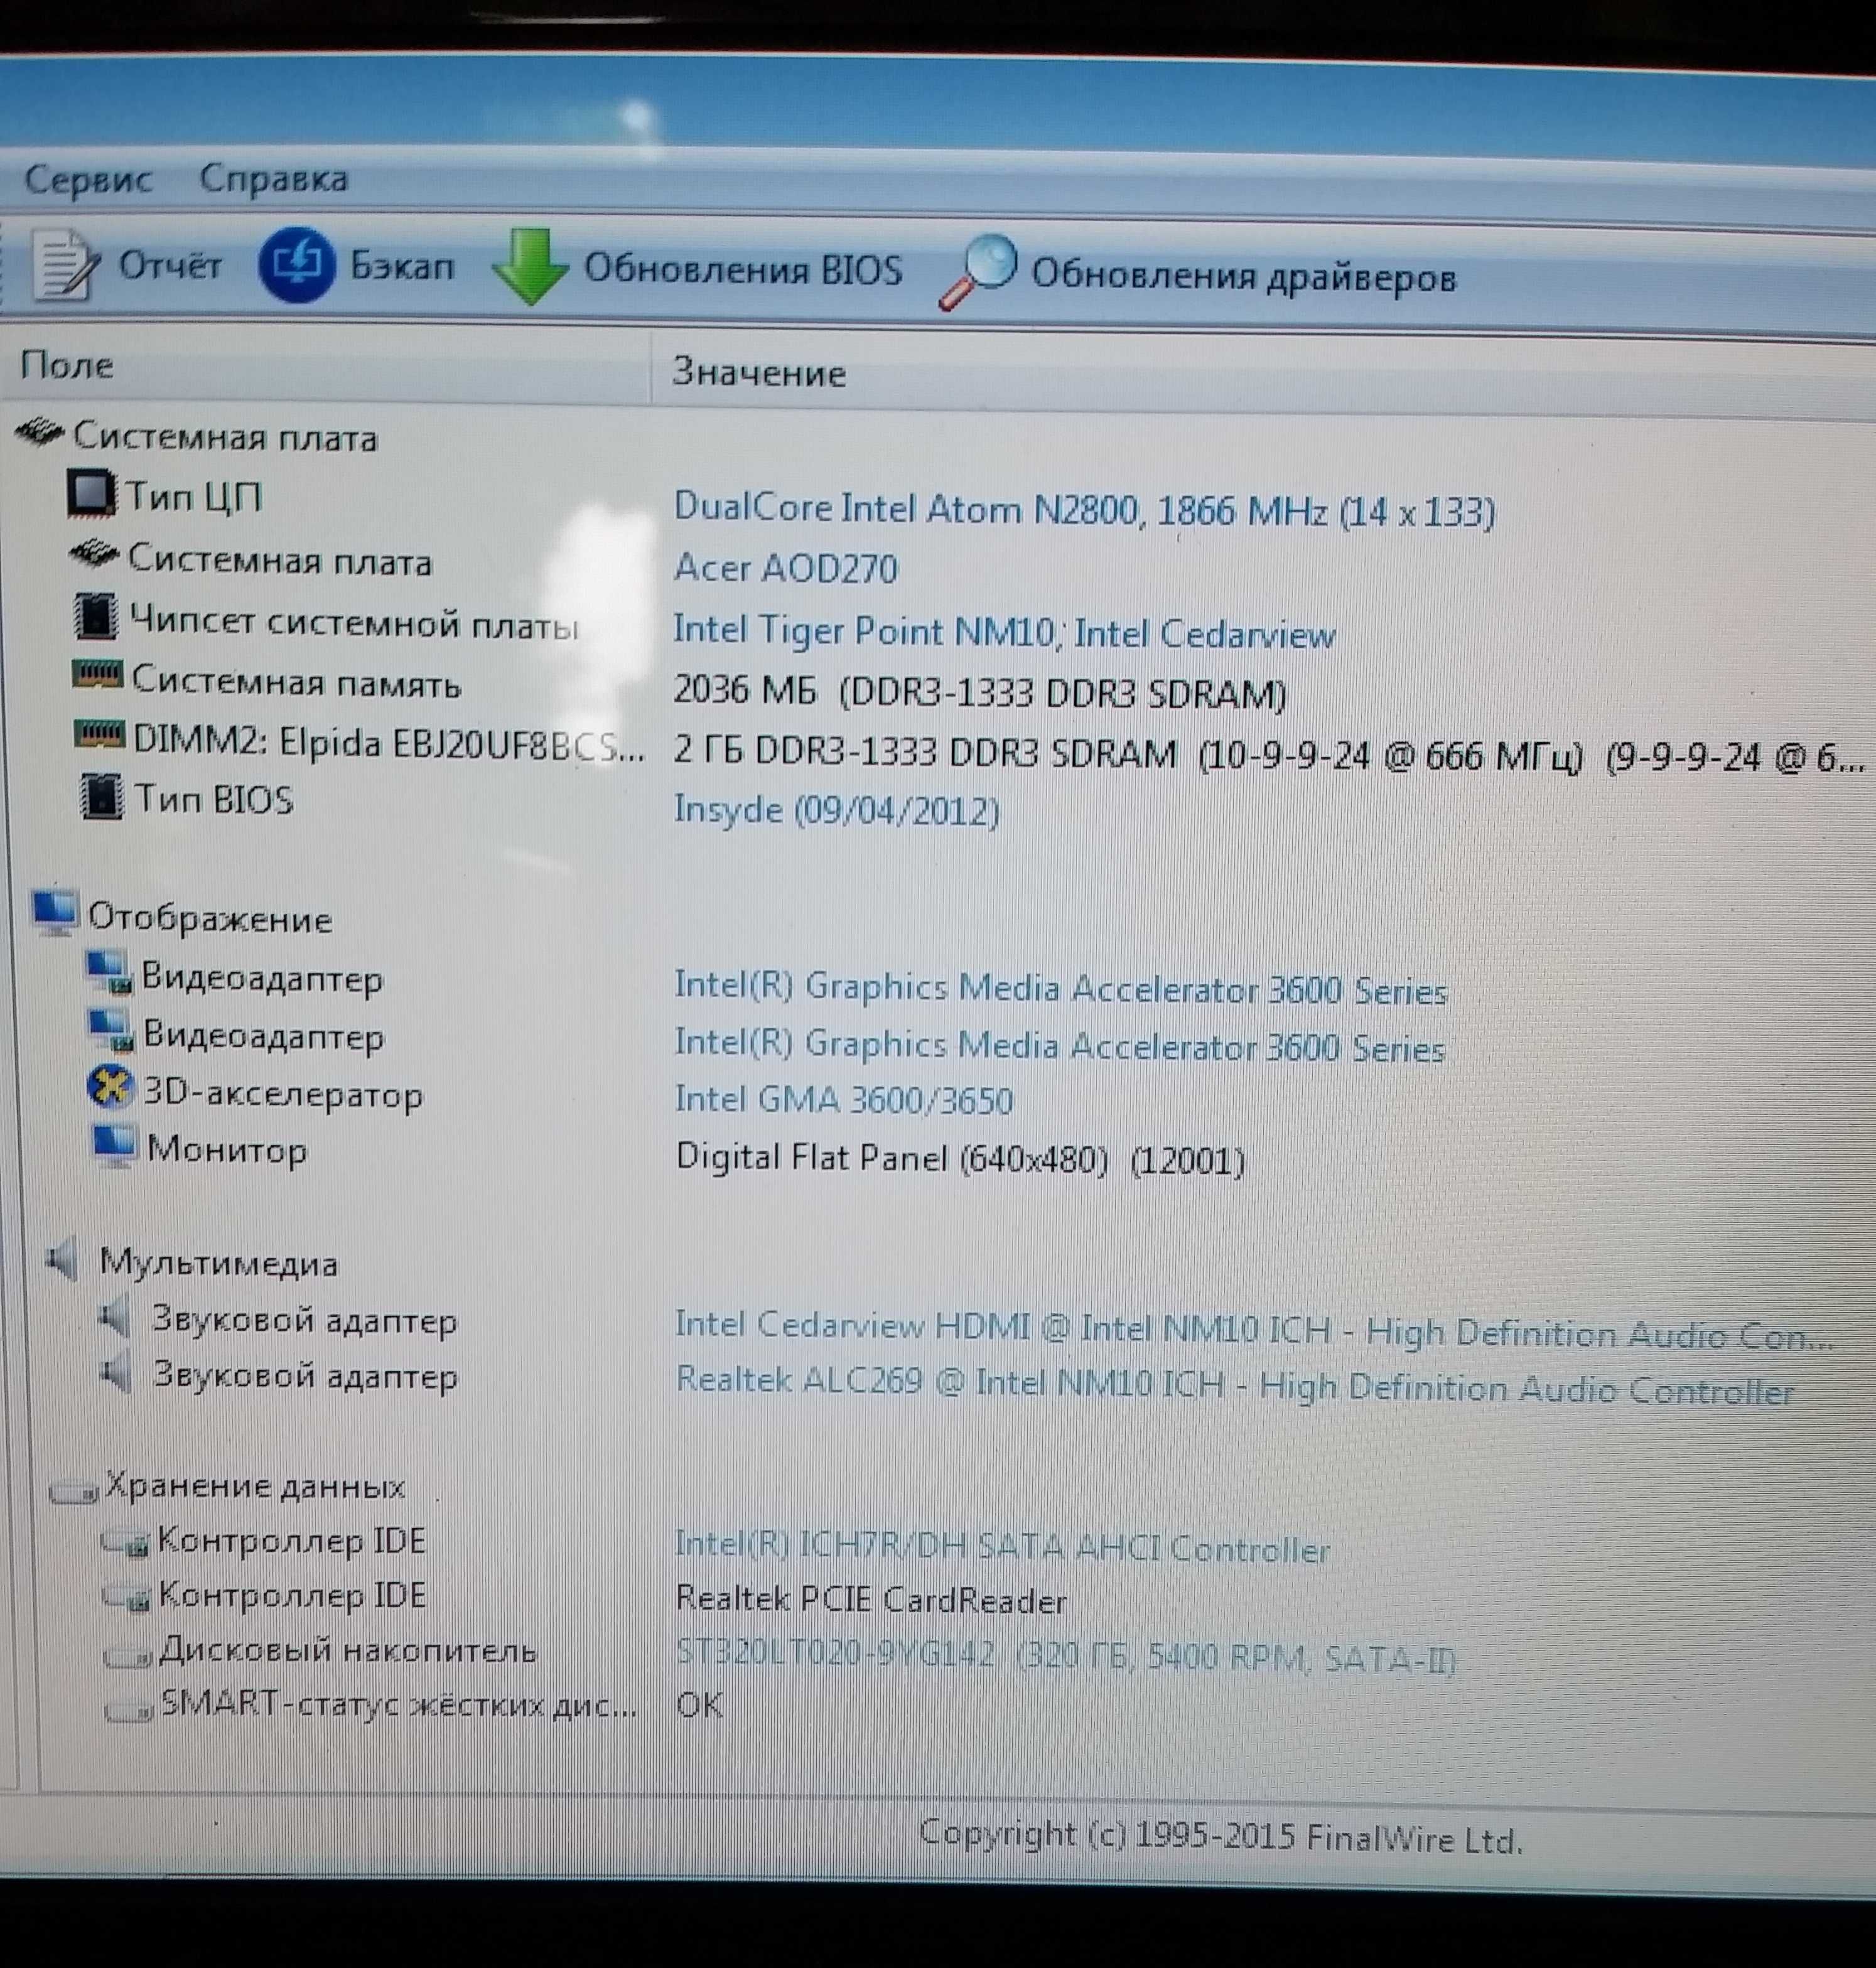Click the first Видеоадаптер row icon

pyautogui.click(x=109, y=974)
